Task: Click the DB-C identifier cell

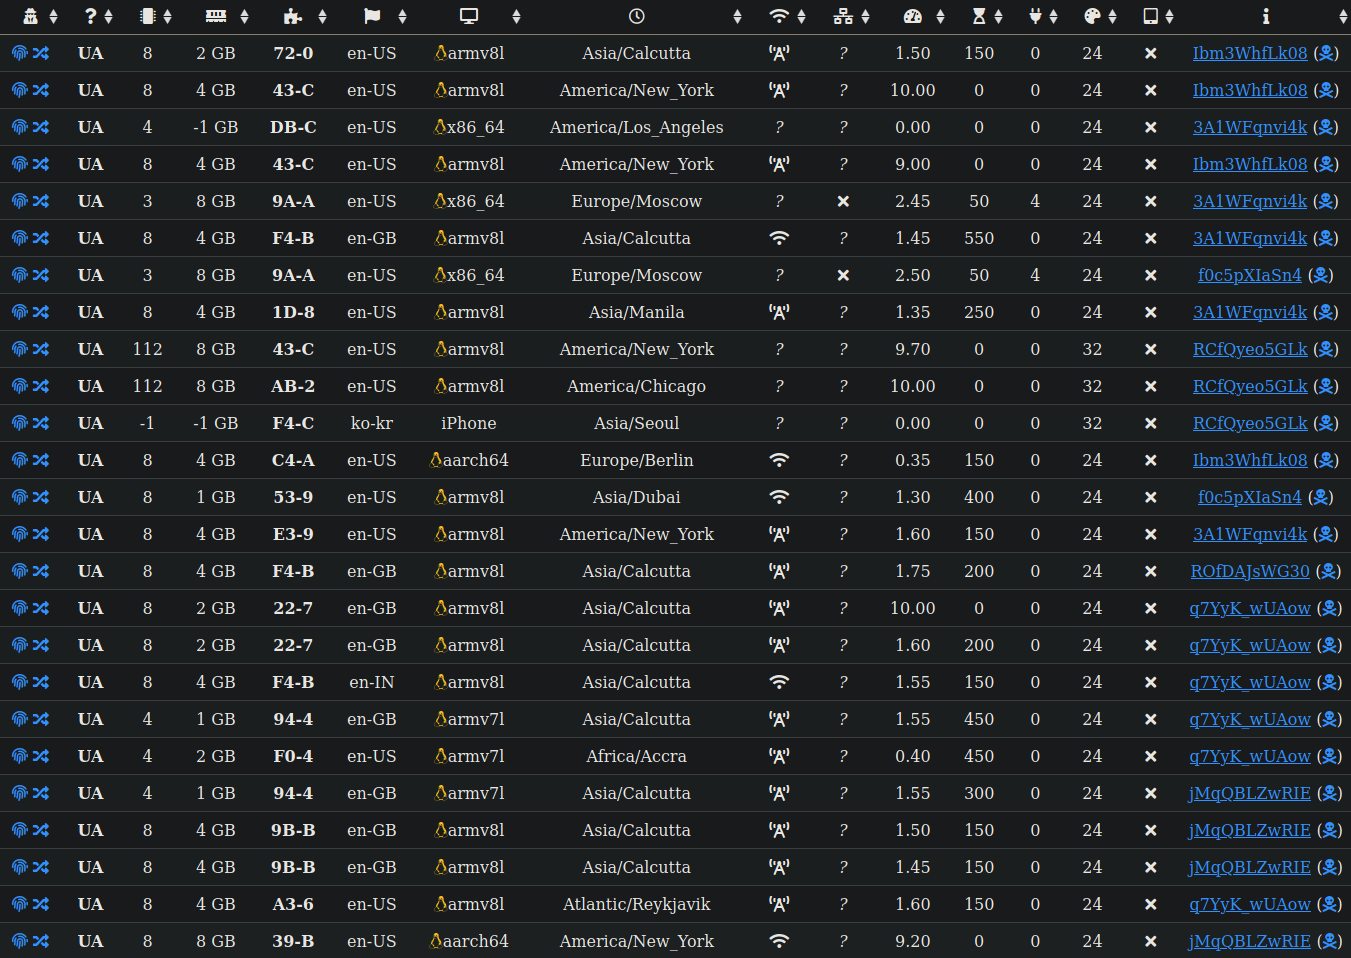Action: [293, 127]
